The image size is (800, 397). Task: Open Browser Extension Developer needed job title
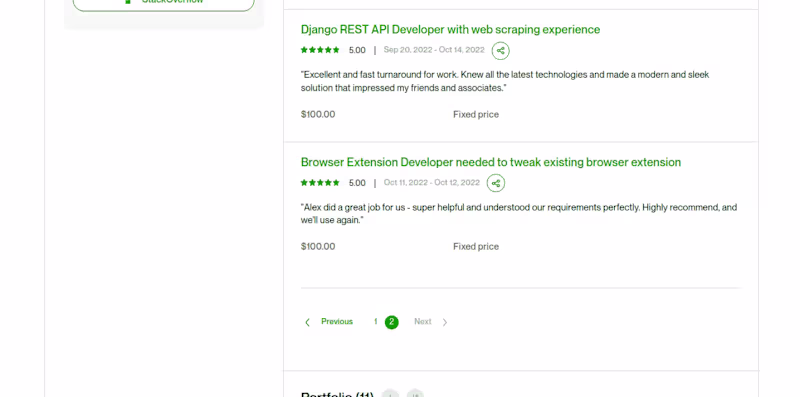(491, 162)
